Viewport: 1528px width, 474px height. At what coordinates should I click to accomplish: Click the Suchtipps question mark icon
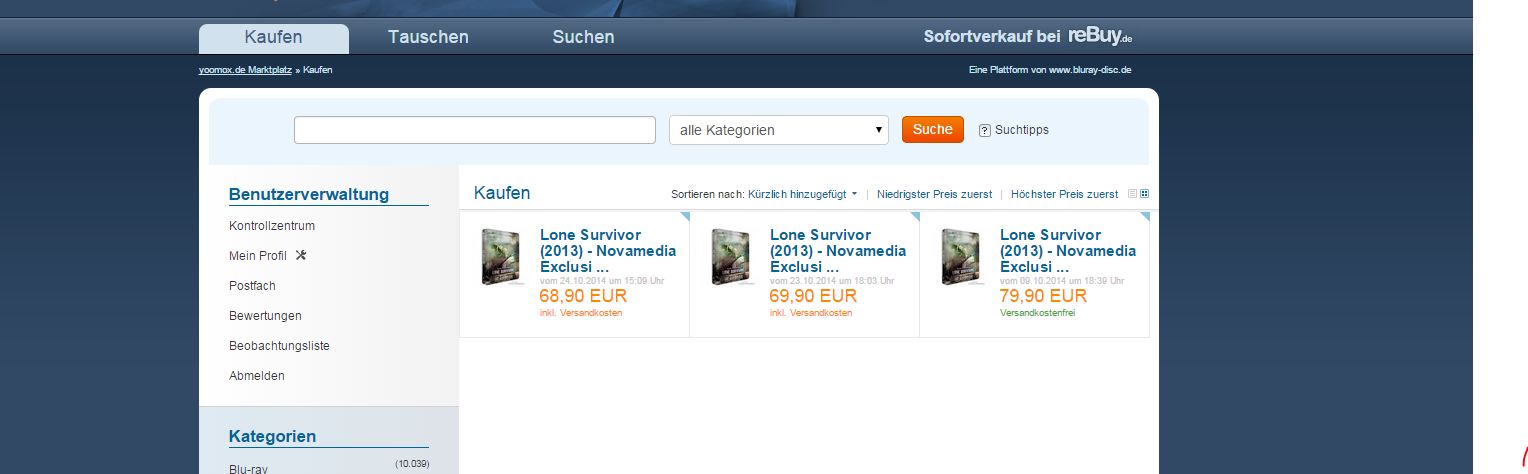pyautogui.click(x=984, y=130)
